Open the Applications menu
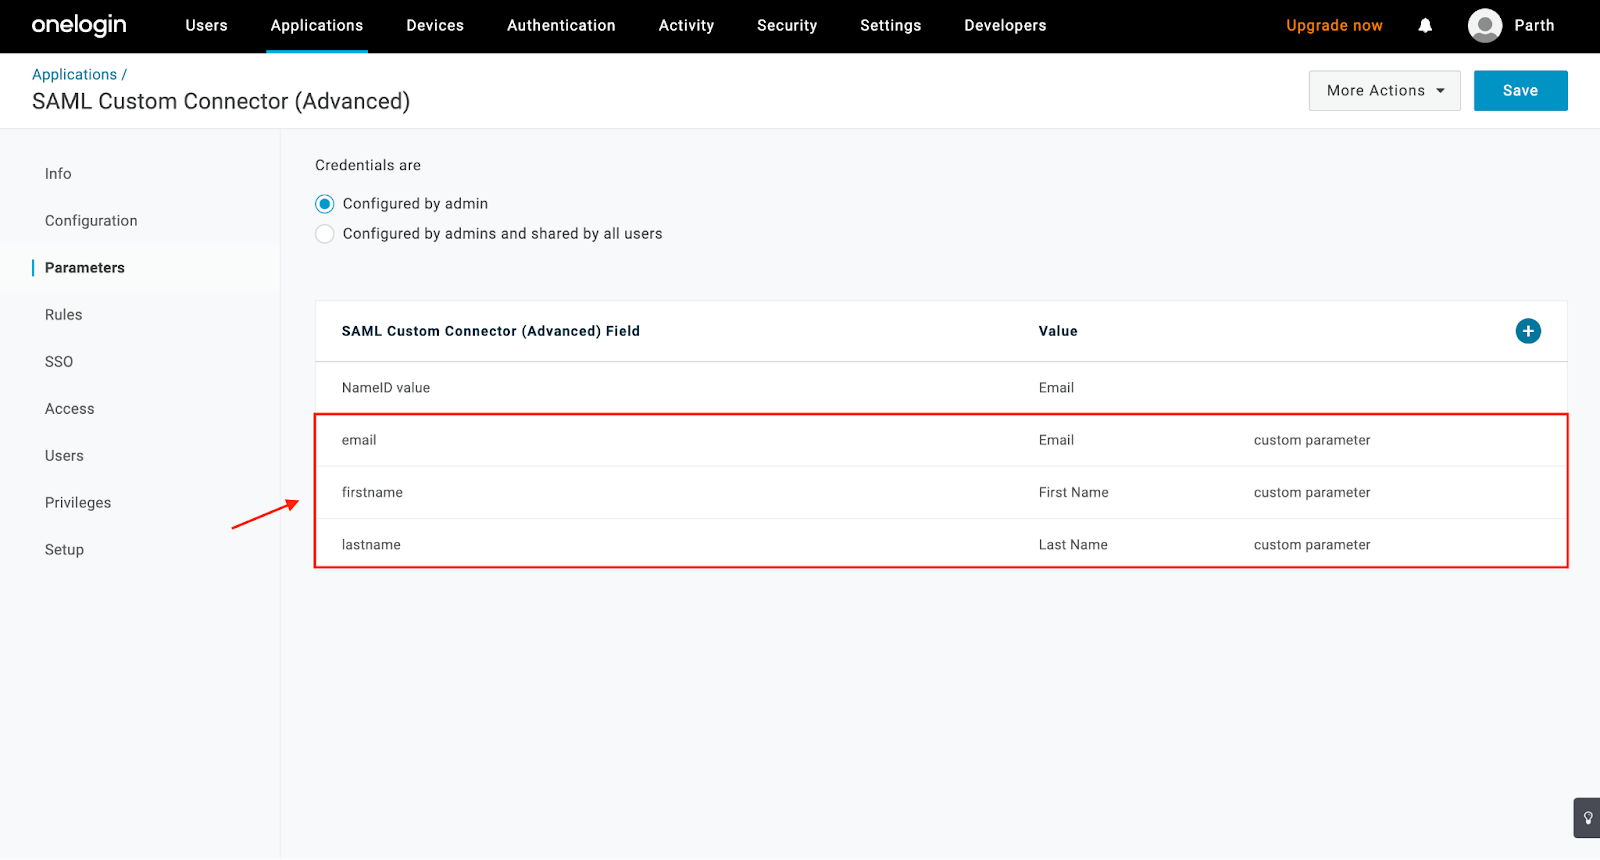 [x=317, y=26]
